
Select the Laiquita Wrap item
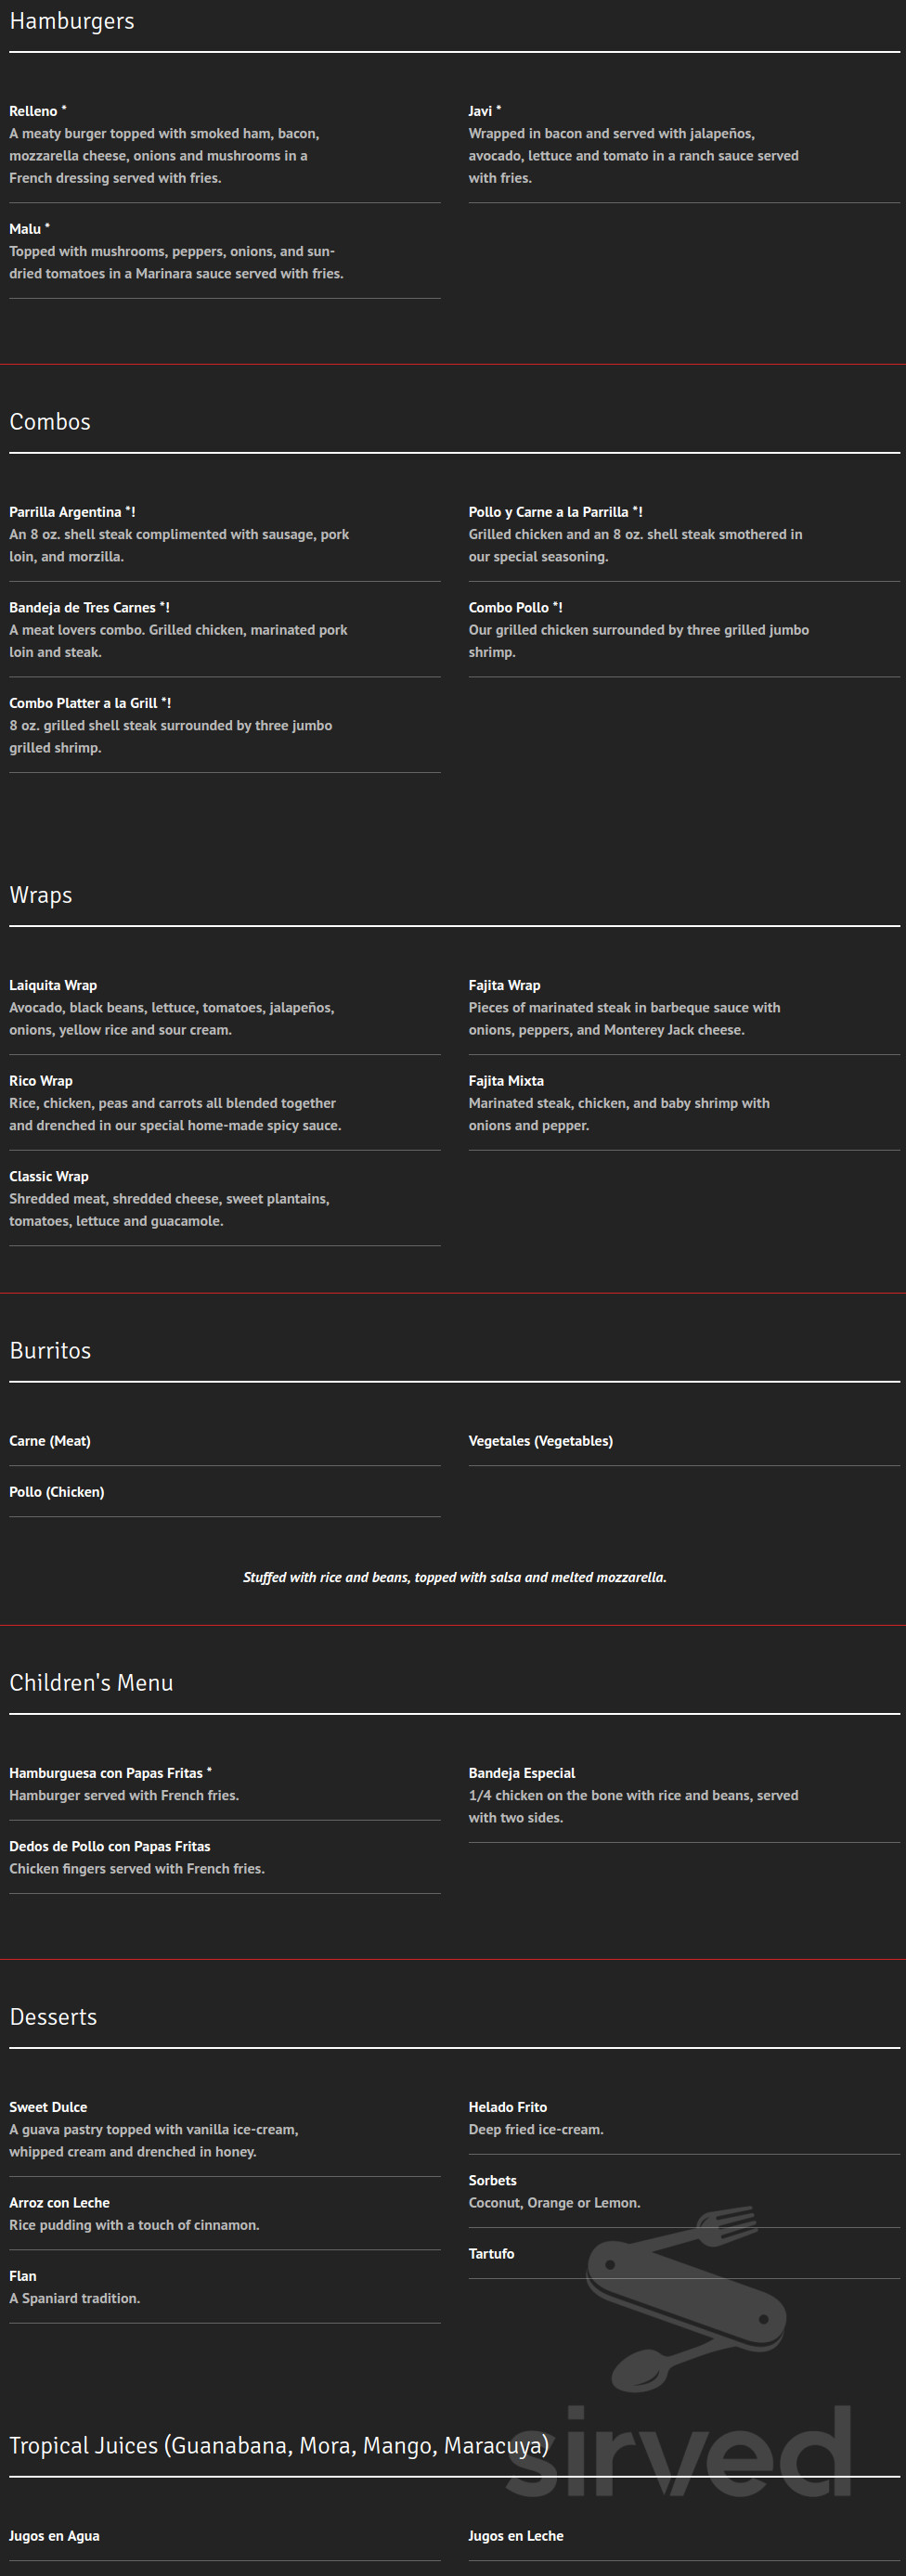pyautogui.click(x=53, y=985)
